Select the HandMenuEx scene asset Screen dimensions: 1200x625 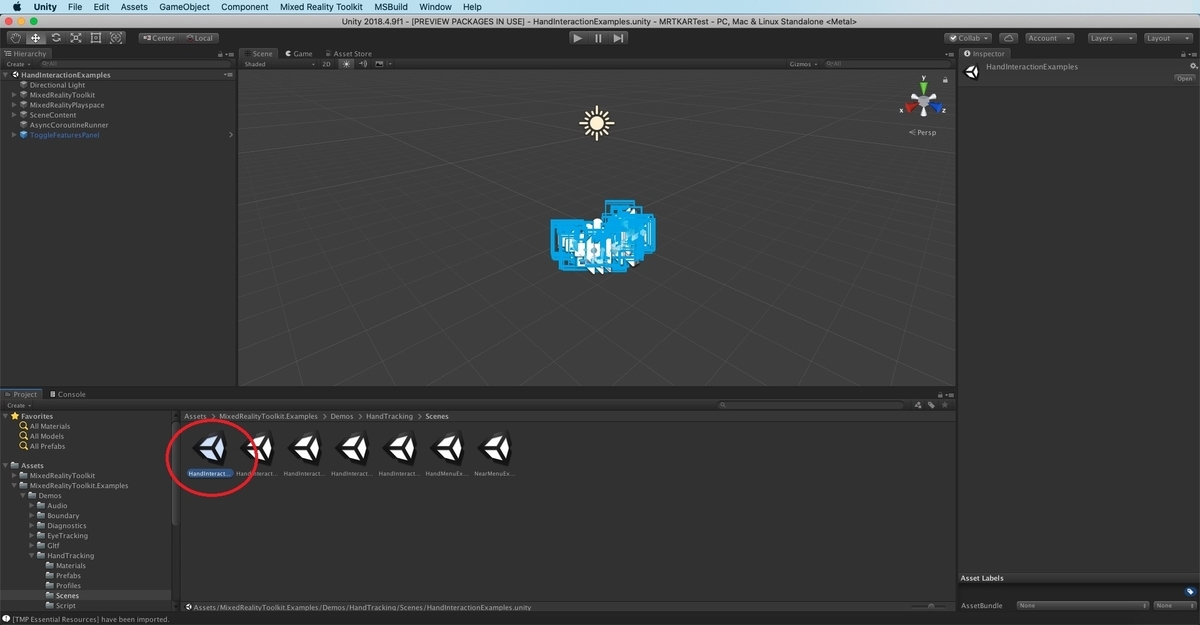pos(447,454)
